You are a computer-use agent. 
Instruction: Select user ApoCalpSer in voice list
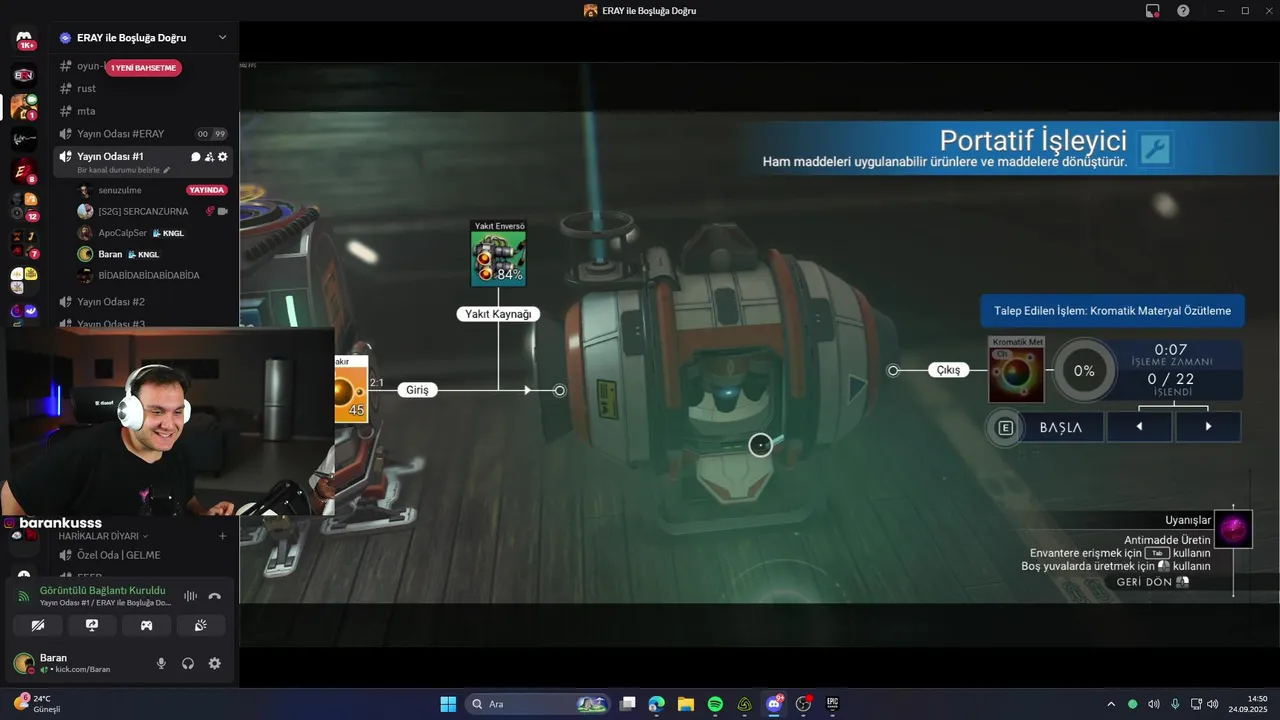coord(123,233)
